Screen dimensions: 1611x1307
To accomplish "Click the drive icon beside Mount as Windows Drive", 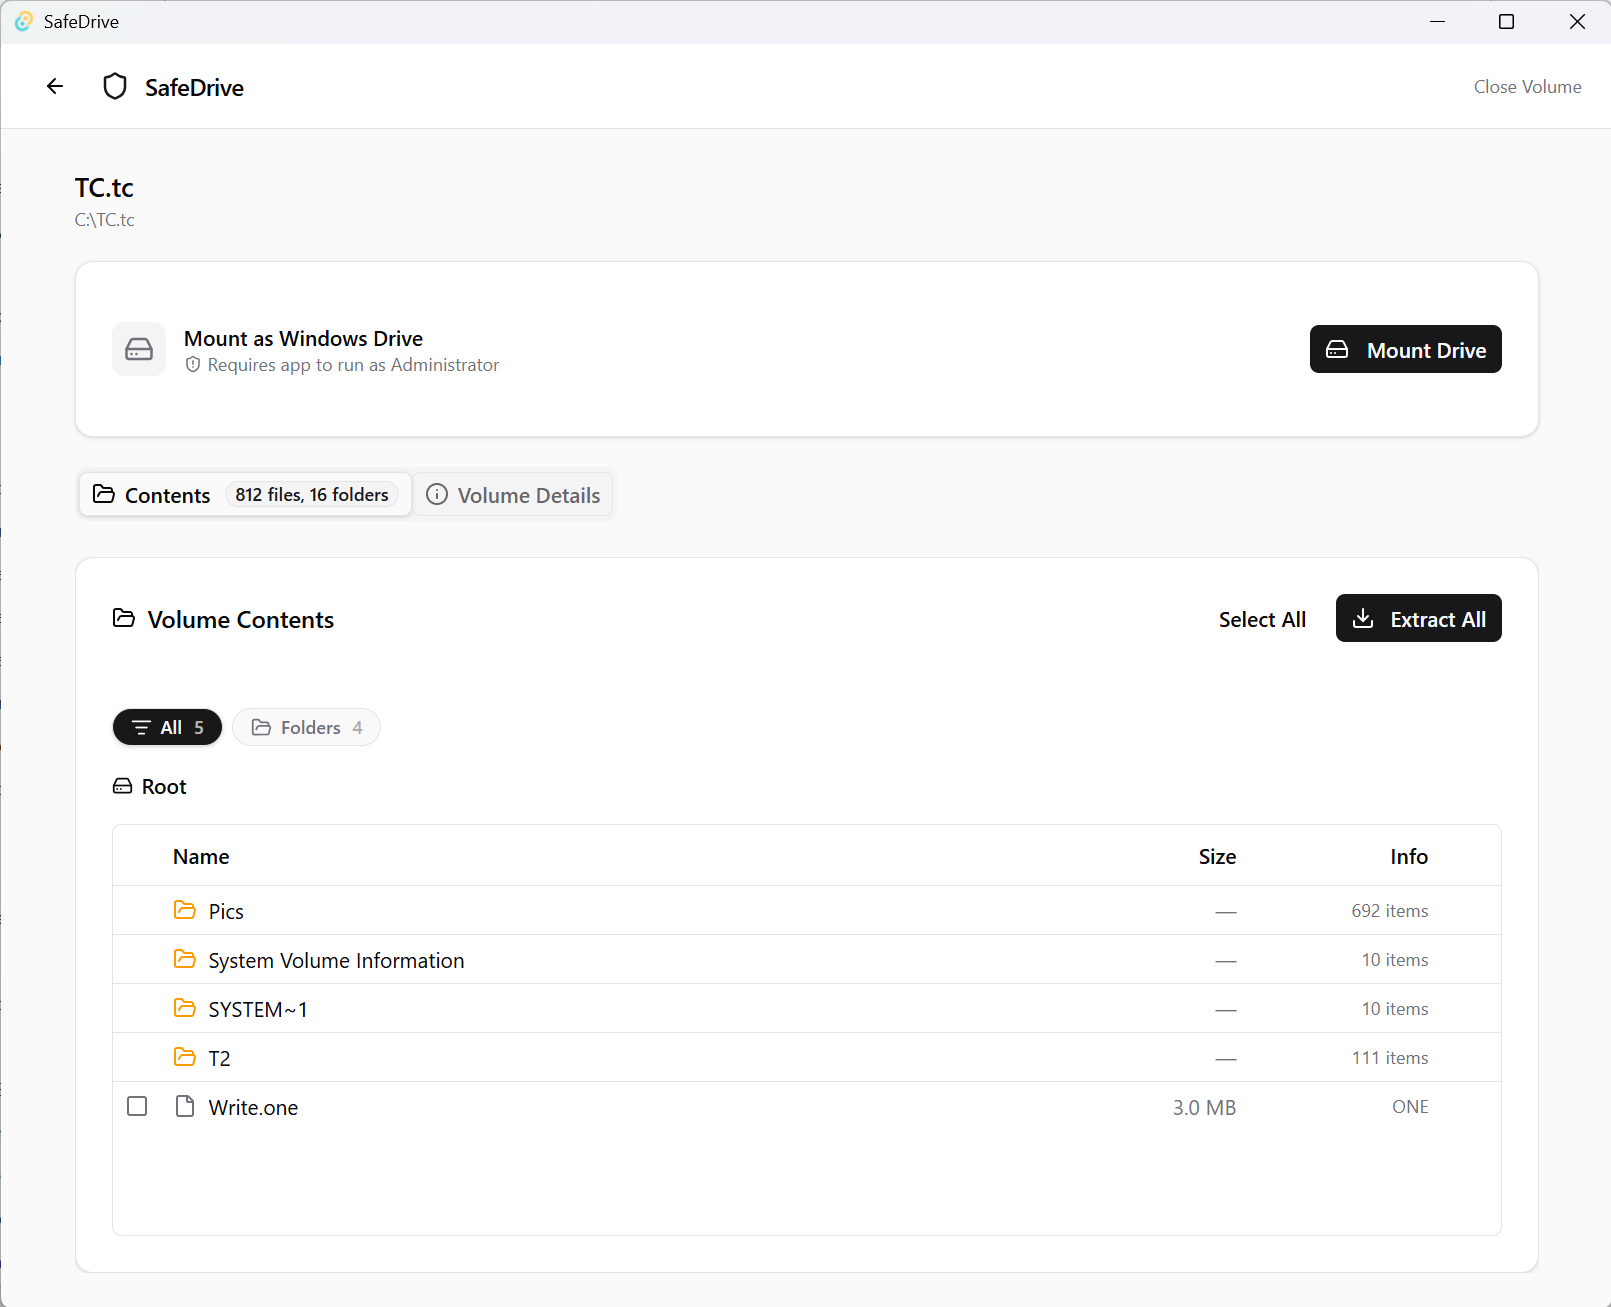I will coord(139,349).
